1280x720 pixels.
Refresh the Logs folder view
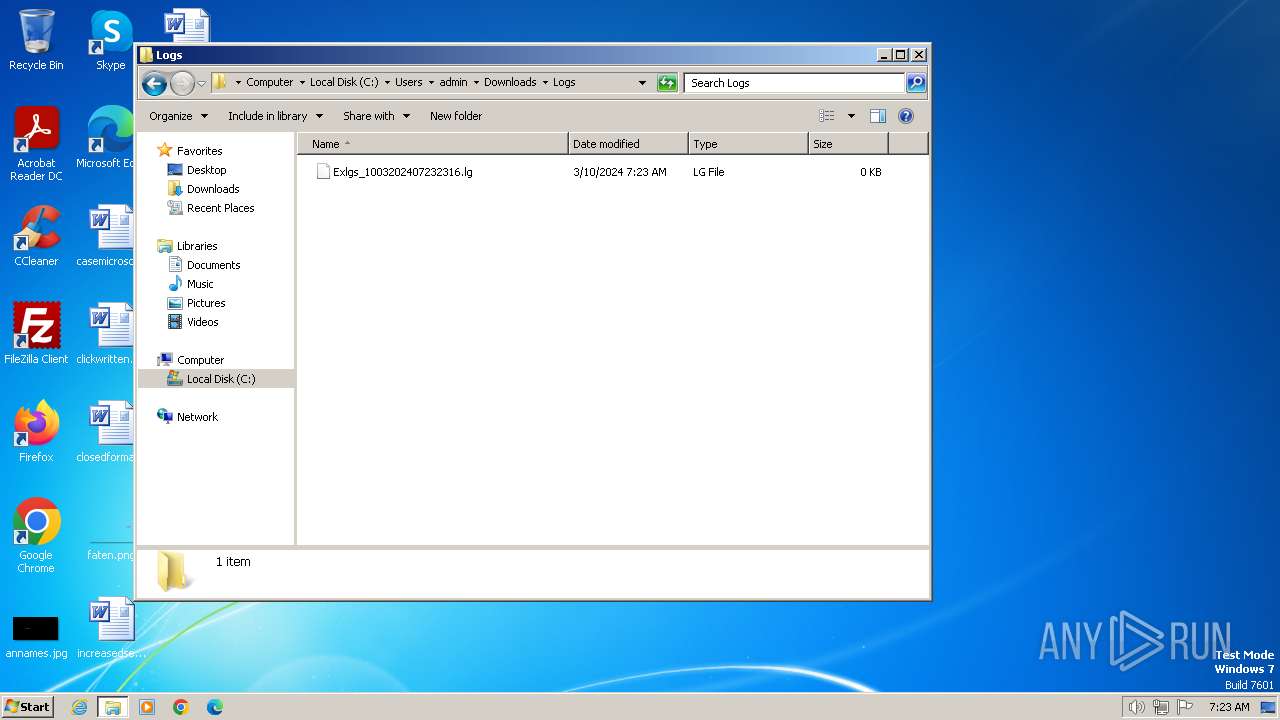click(667, 83)
